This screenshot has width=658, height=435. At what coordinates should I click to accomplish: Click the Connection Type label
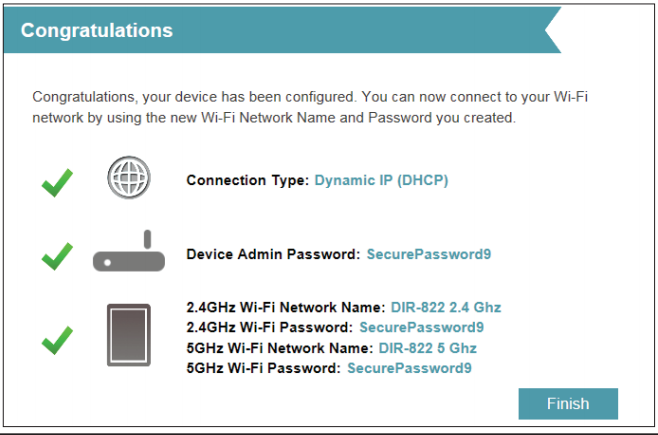pos(248,181)
